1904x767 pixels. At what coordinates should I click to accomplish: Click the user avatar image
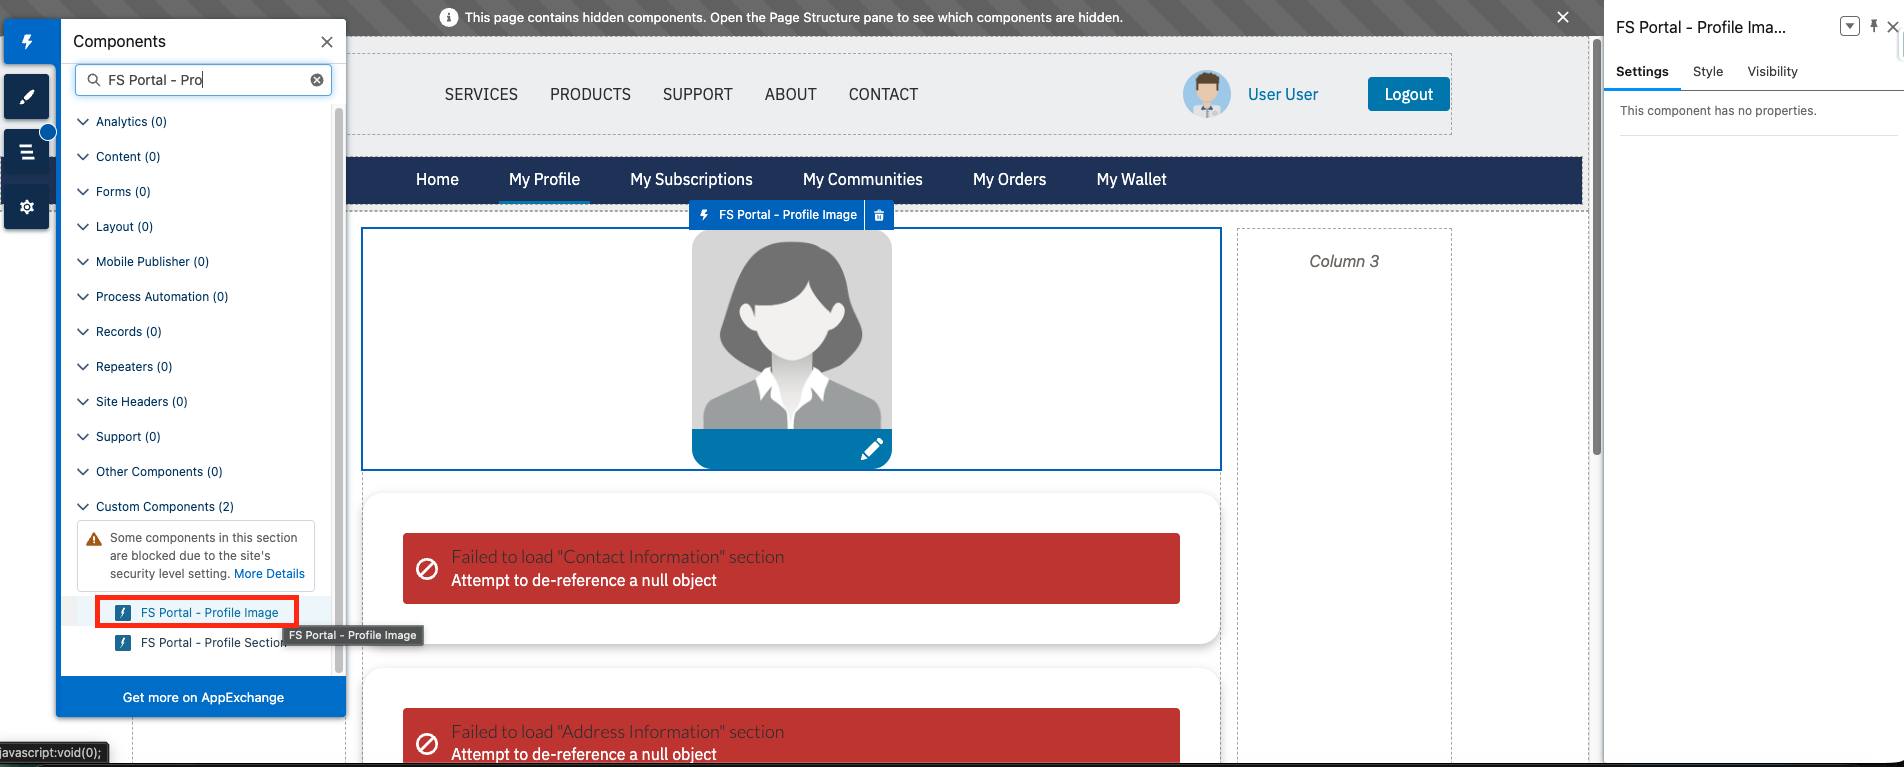click(1207, 94)
